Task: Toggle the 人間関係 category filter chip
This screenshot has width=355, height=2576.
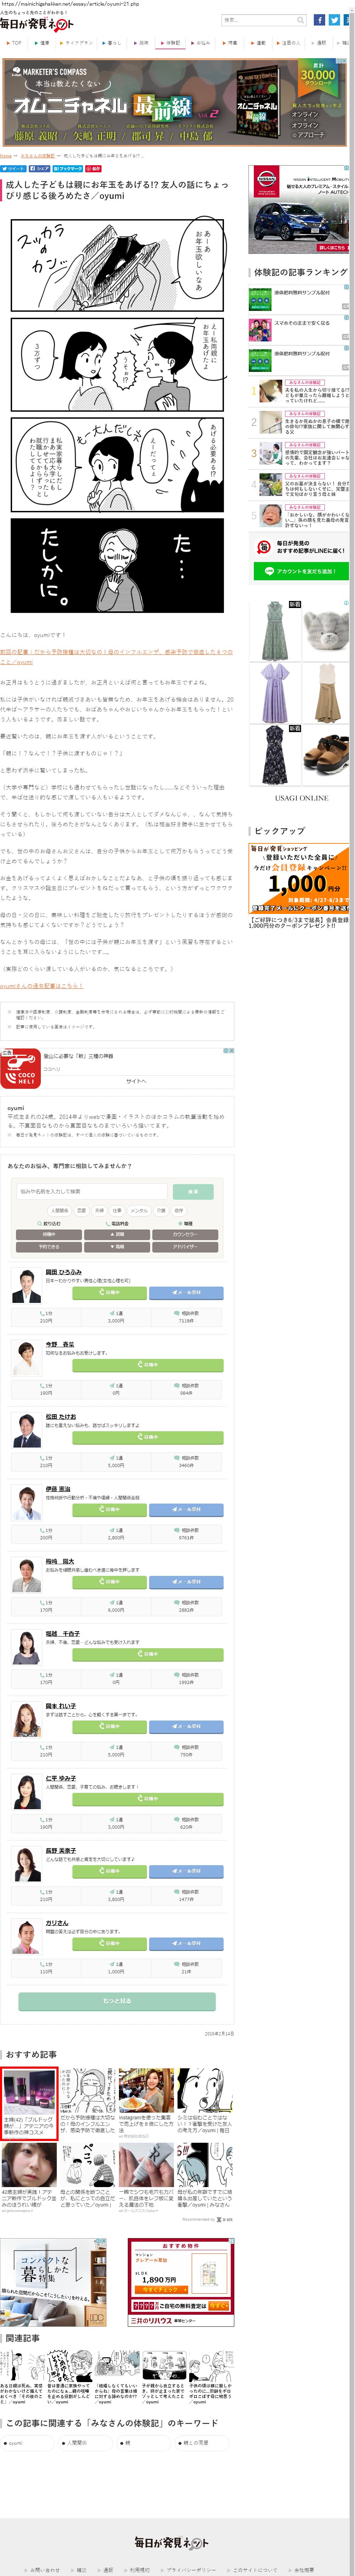Action: 59,1210
